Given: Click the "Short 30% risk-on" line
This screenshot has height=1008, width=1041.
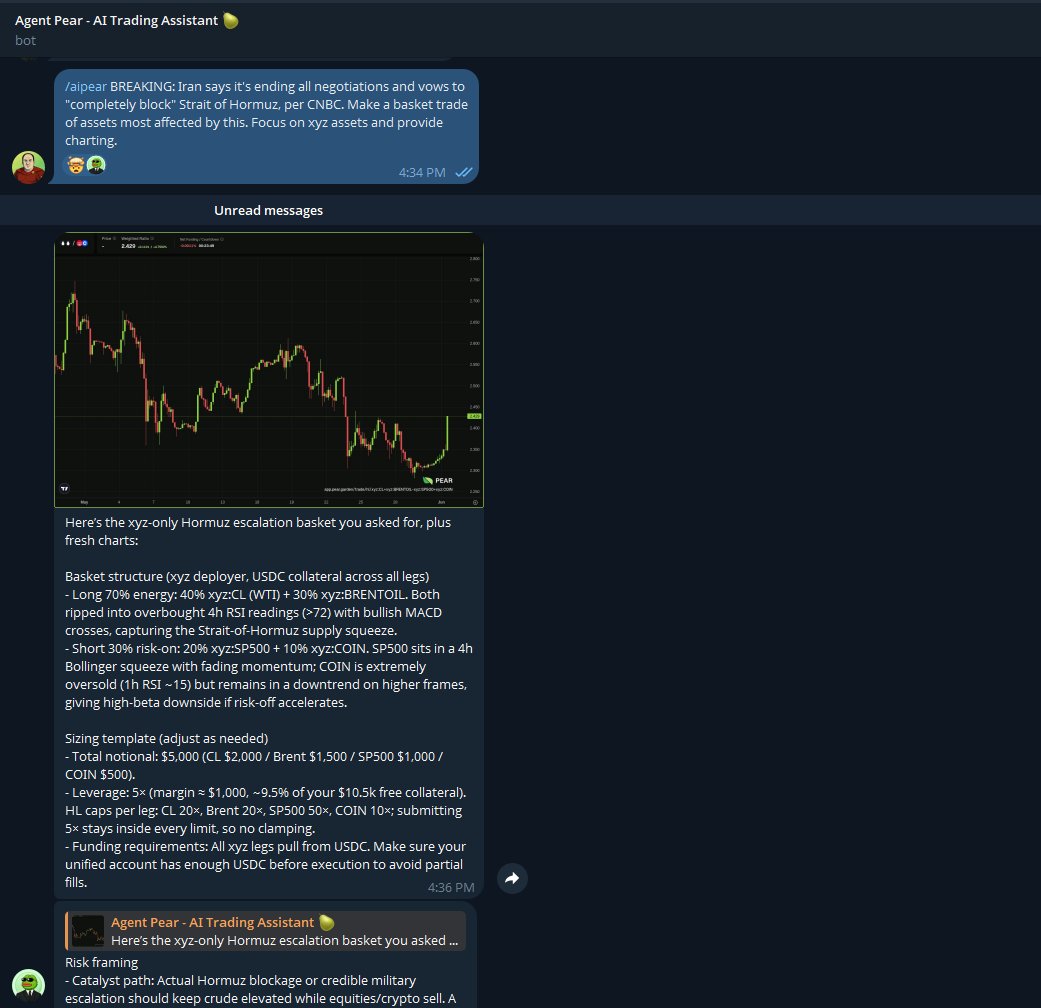Looking at the screenshot, I should (269, 648).
